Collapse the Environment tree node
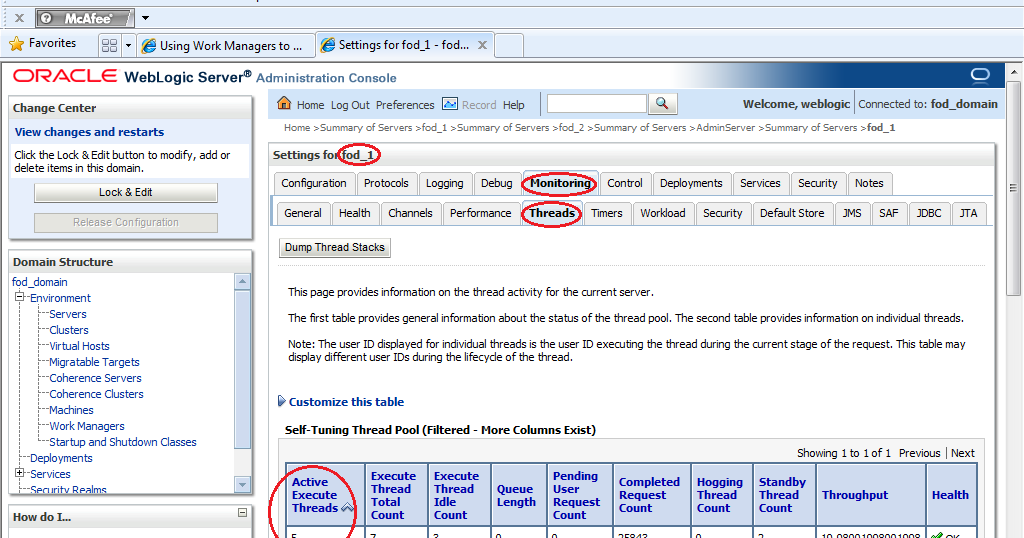Screen dimensions: 1024x538 [20, 297]
